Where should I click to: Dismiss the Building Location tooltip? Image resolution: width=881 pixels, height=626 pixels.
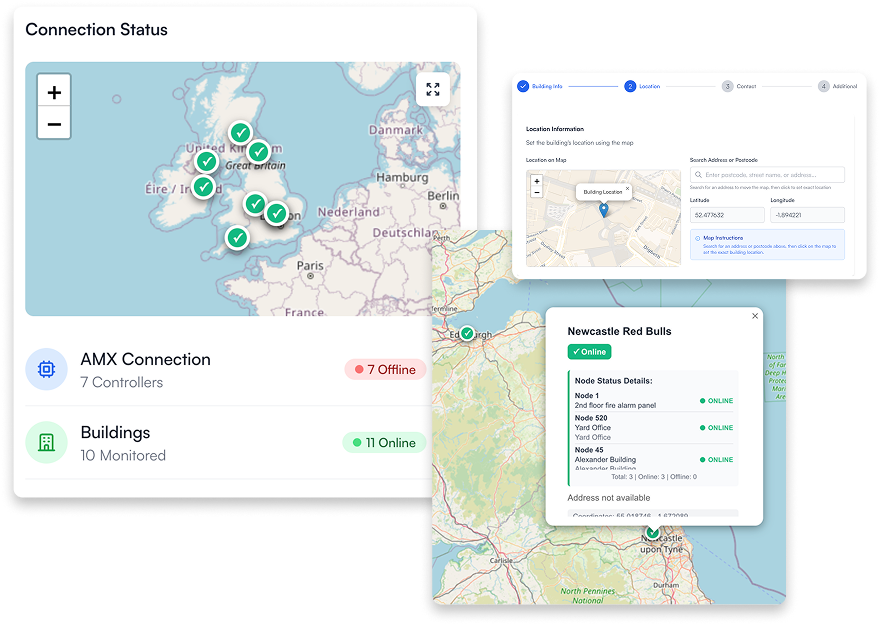627,188
